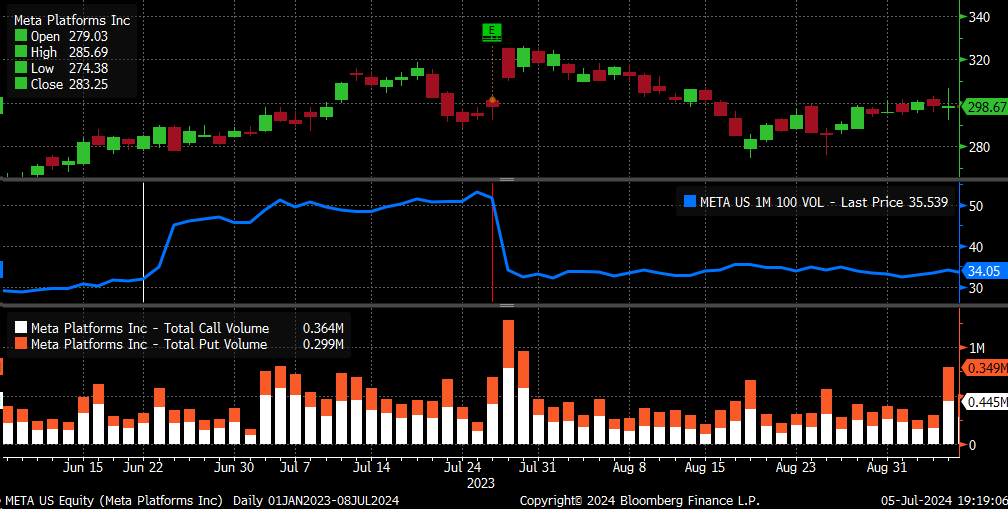Click the 34.05 volatility value tag

coord(984,271)
